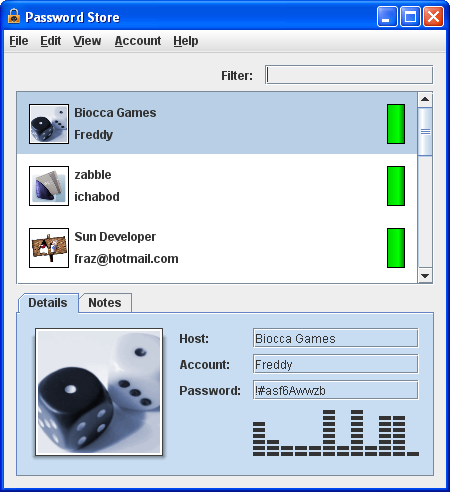The height and width of the screenshot is (492, 450).
Task: Click the green strength bar for Biocca Games
Action: (x=396, y=124)
